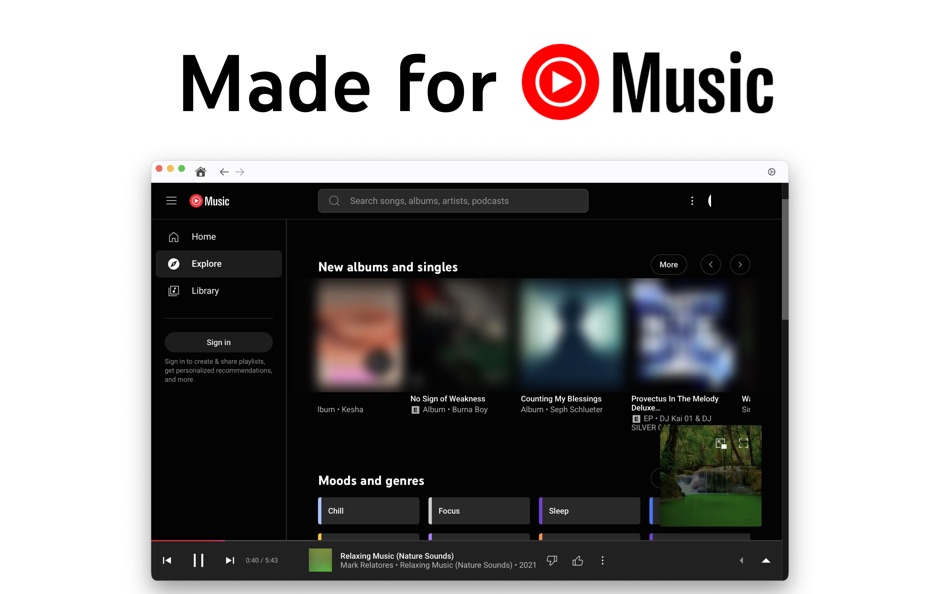Dislike the current song
Image resolution: width=950 pixels, height=594 pixels.
(552, 561)
